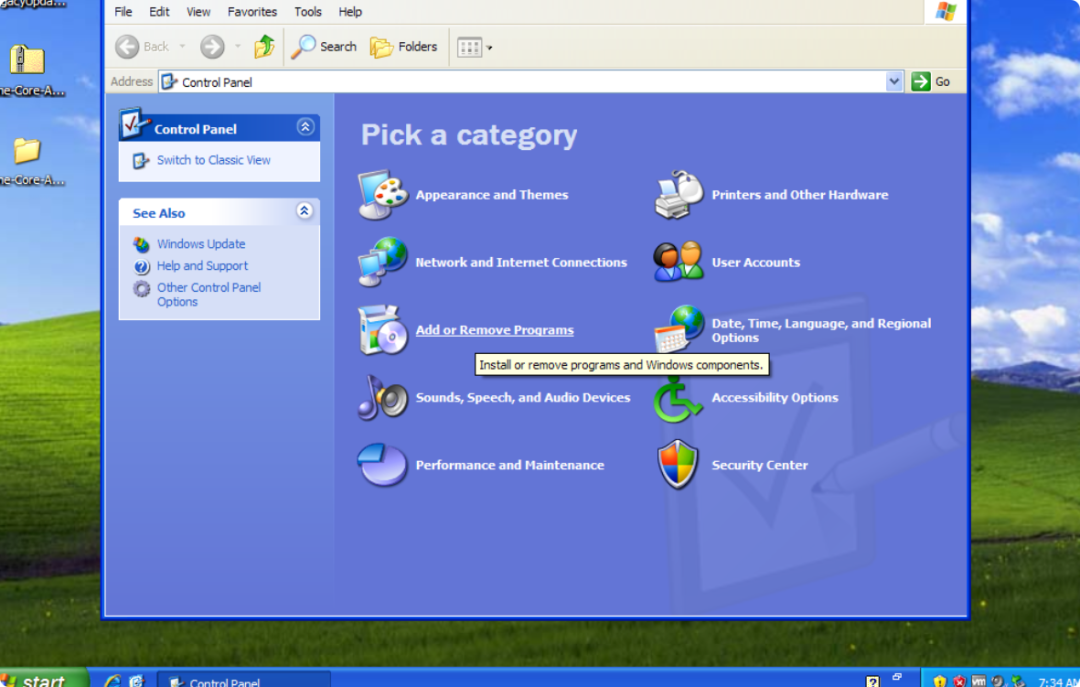The image size is (1080, 687).
Task: Click the Security Center shield icon
Action: (678, 465)
